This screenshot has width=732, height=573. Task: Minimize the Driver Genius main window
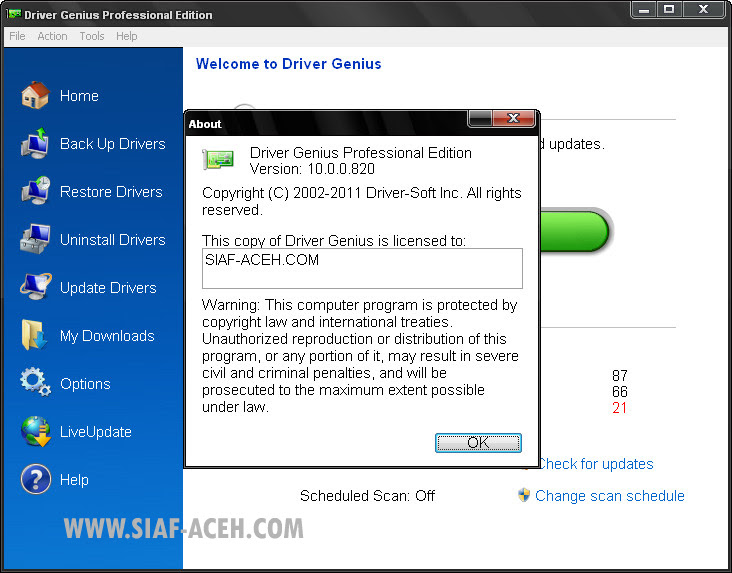click(644, 9)
